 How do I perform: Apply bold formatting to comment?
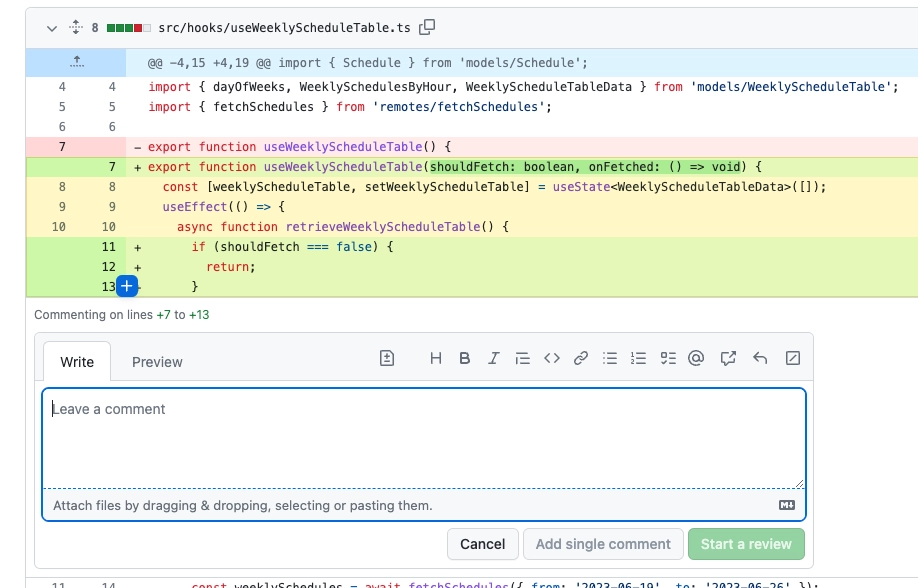465,359
